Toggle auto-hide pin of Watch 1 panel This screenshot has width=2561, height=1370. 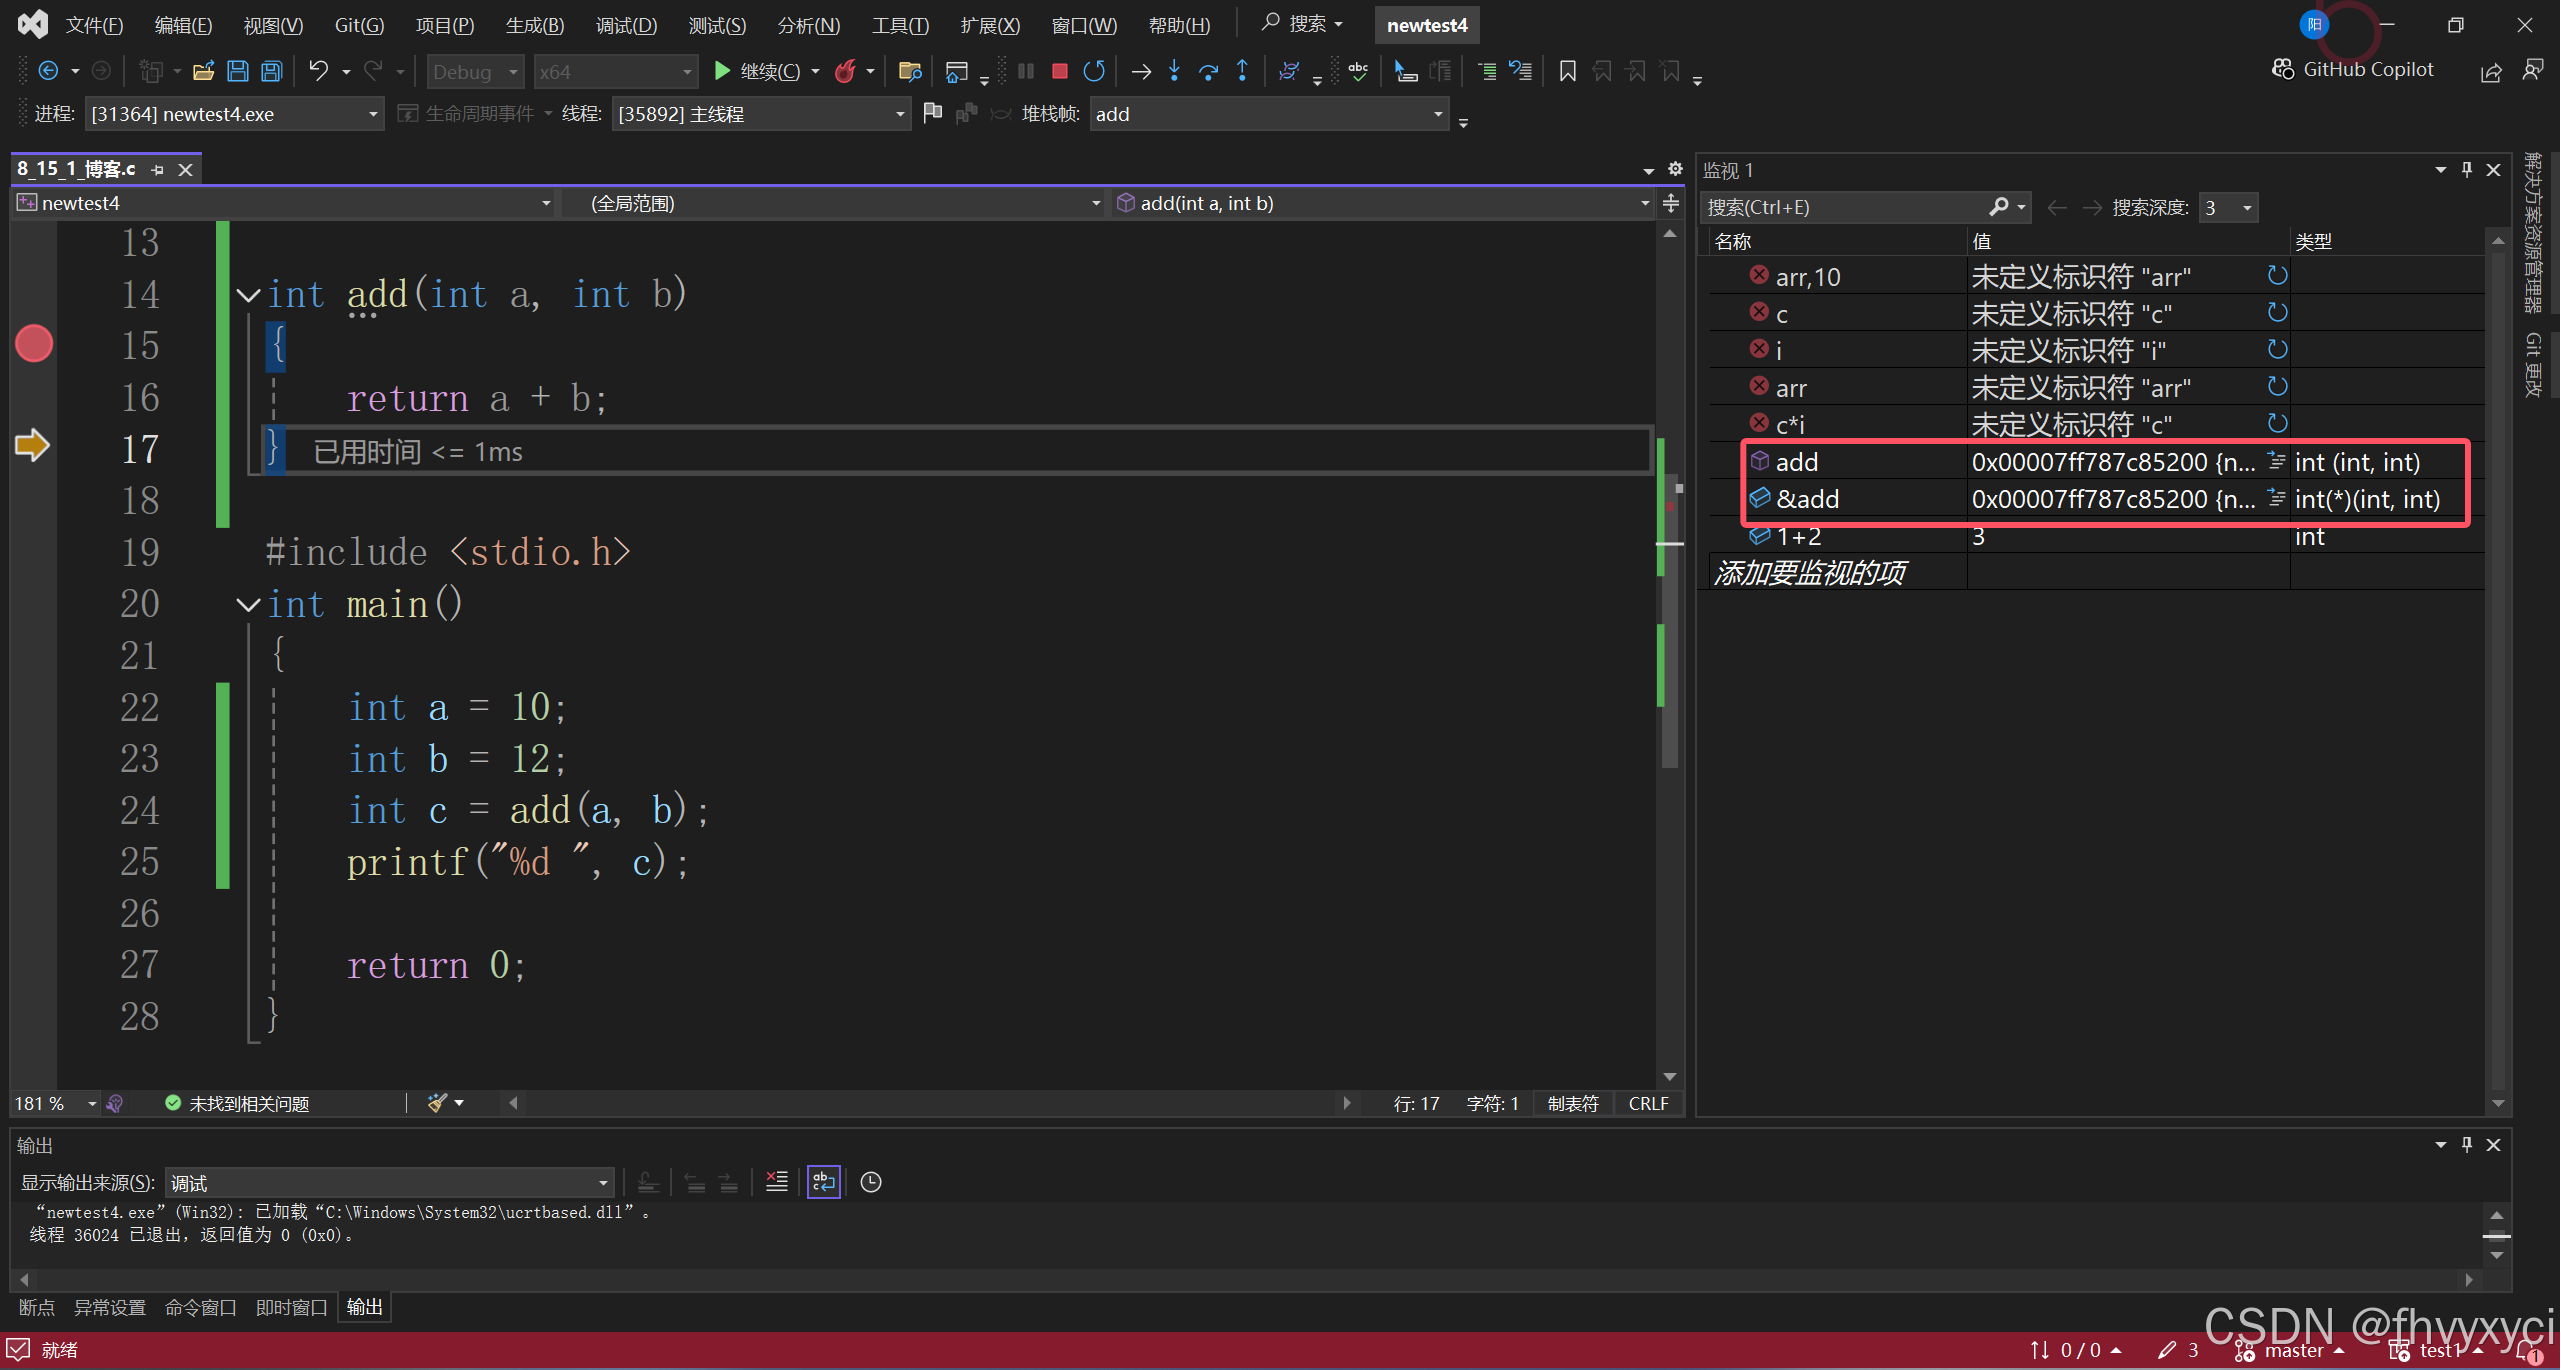2467,169
